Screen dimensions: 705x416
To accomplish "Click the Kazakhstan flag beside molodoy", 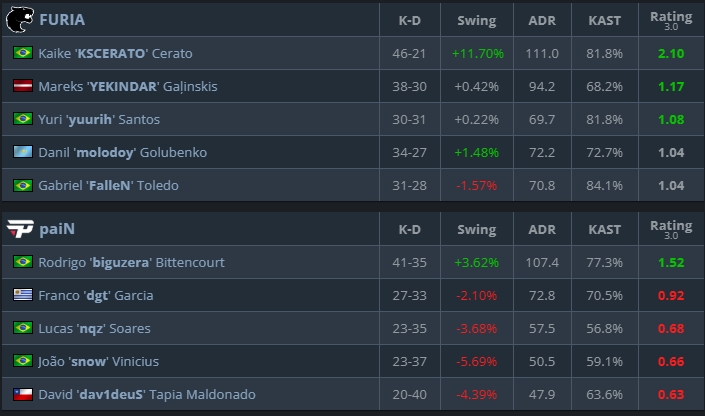I will pyautogui.click(x=22, y=152).
